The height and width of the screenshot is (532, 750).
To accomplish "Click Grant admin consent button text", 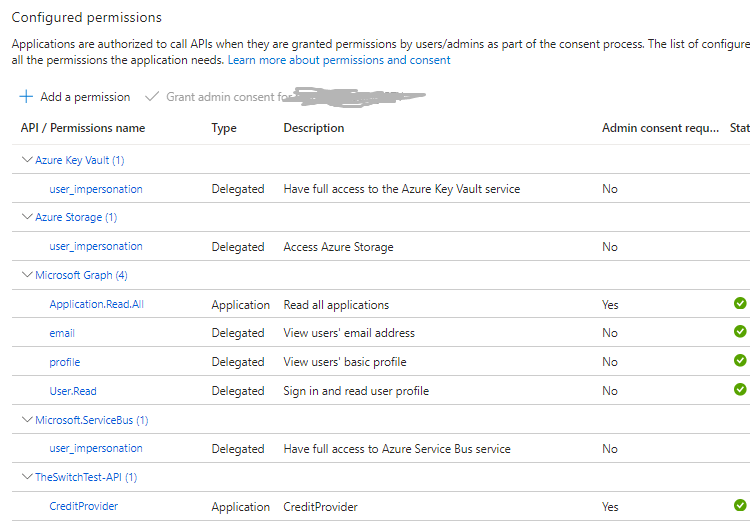I will [x=228, y=97].
